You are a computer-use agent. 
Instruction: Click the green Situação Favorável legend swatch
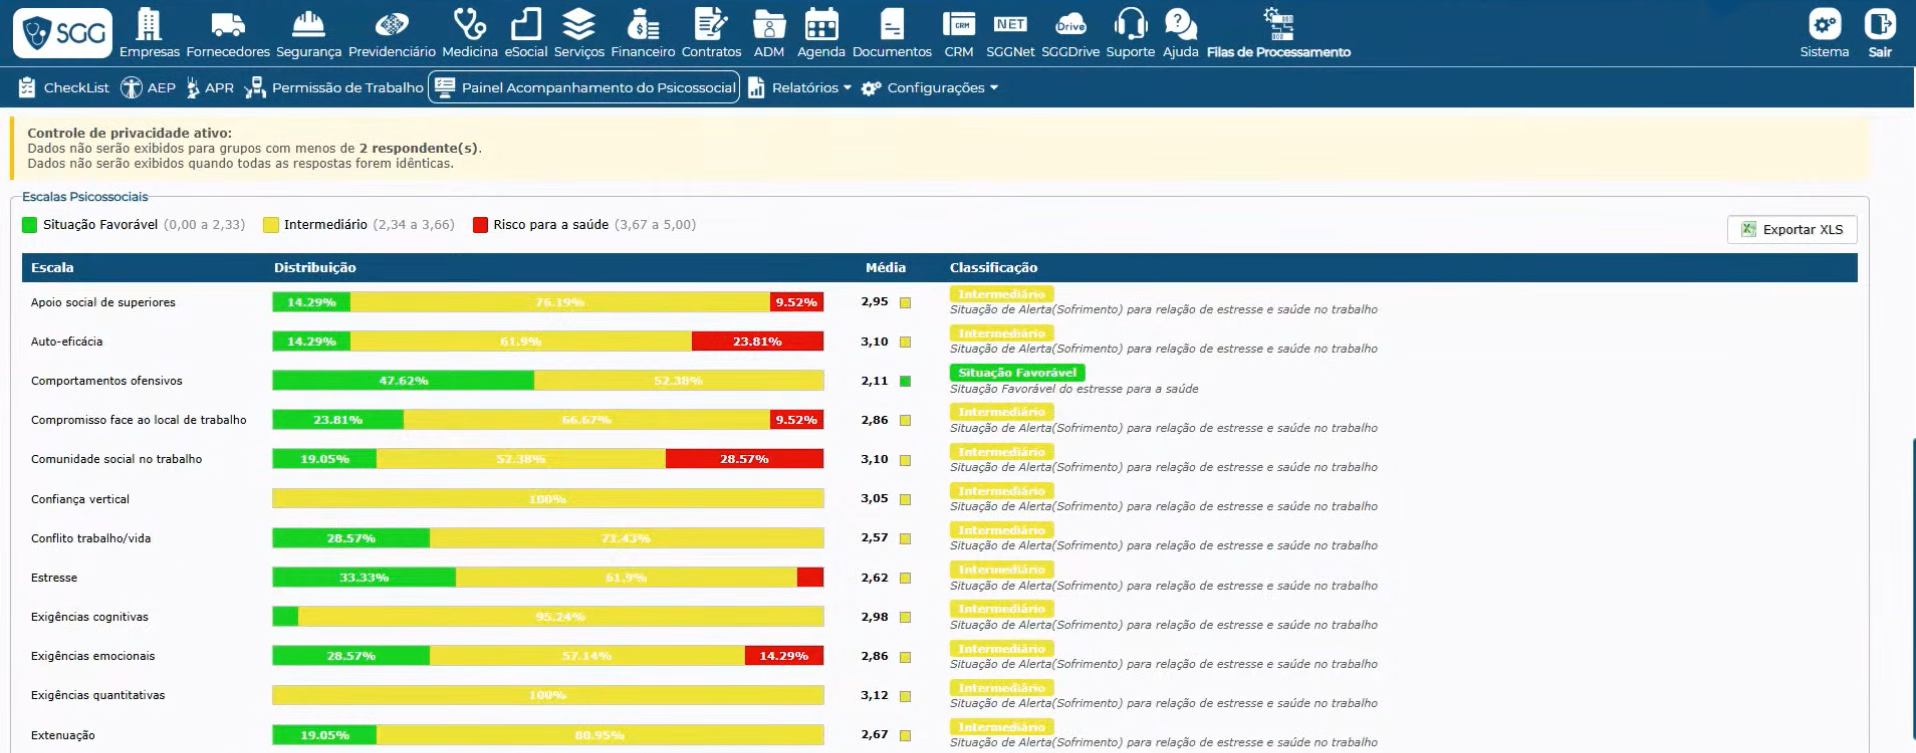point(30,225)
